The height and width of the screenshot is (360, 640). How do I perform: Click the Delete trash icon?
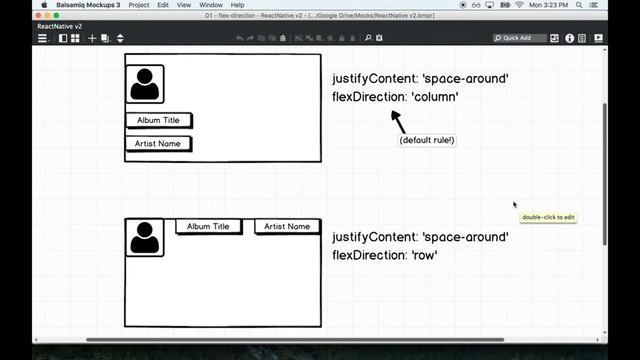point(283,38)
